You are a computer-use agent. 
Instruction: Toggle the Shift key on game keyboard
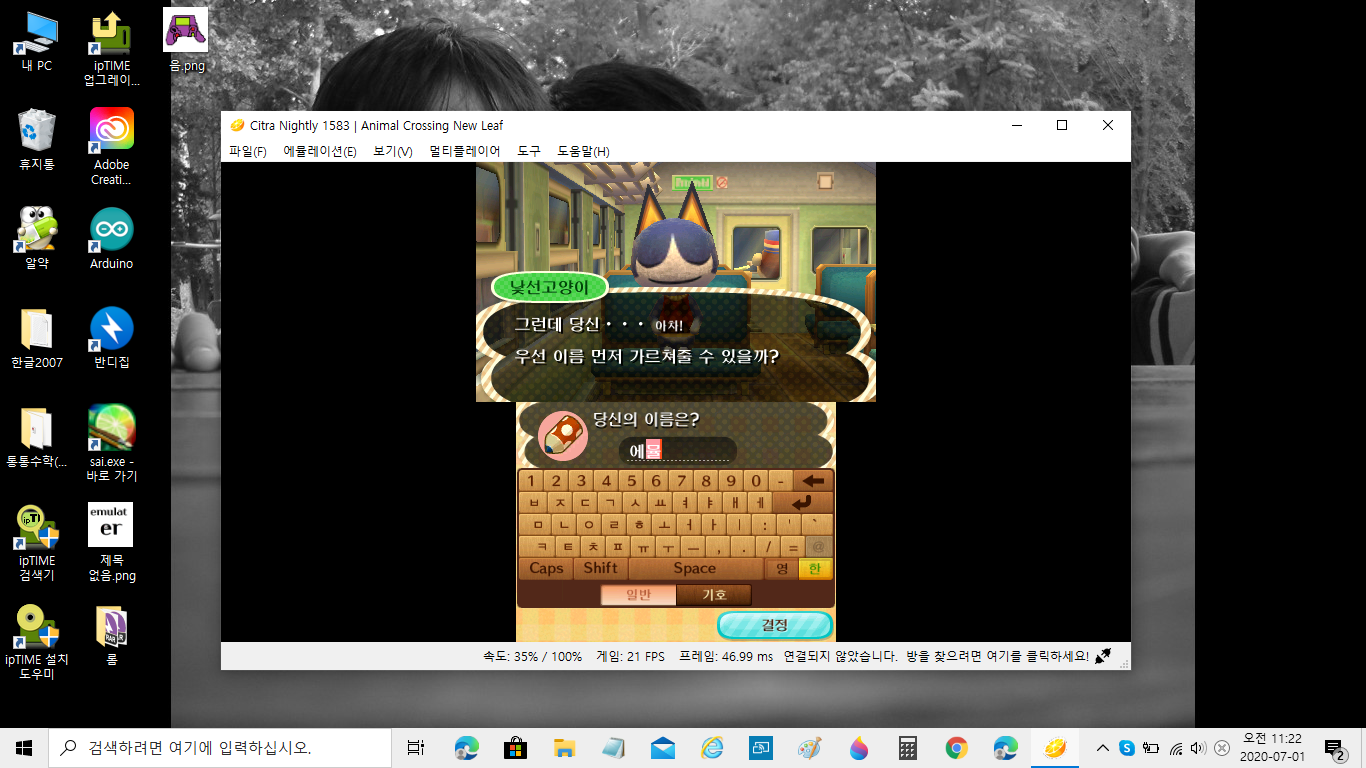(x=600, y=568)
